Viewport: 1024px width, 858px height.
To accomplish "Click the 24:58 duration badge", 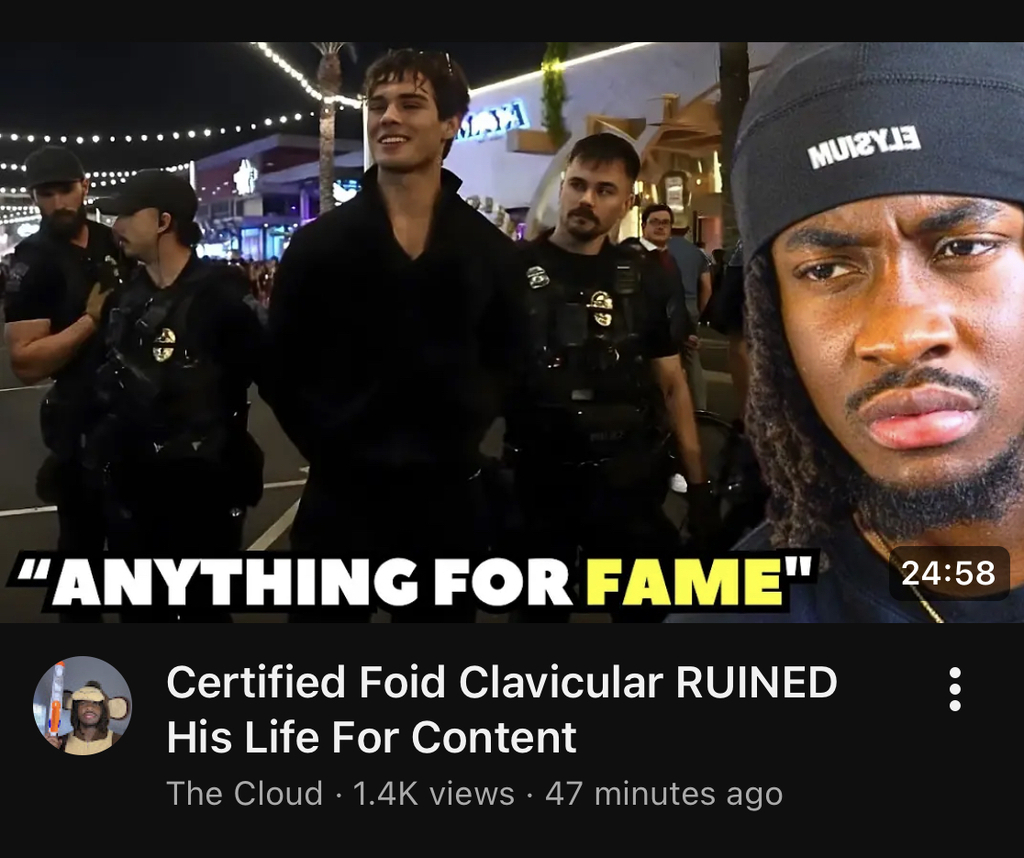I will pyautogui.click(x=949, y=573).
